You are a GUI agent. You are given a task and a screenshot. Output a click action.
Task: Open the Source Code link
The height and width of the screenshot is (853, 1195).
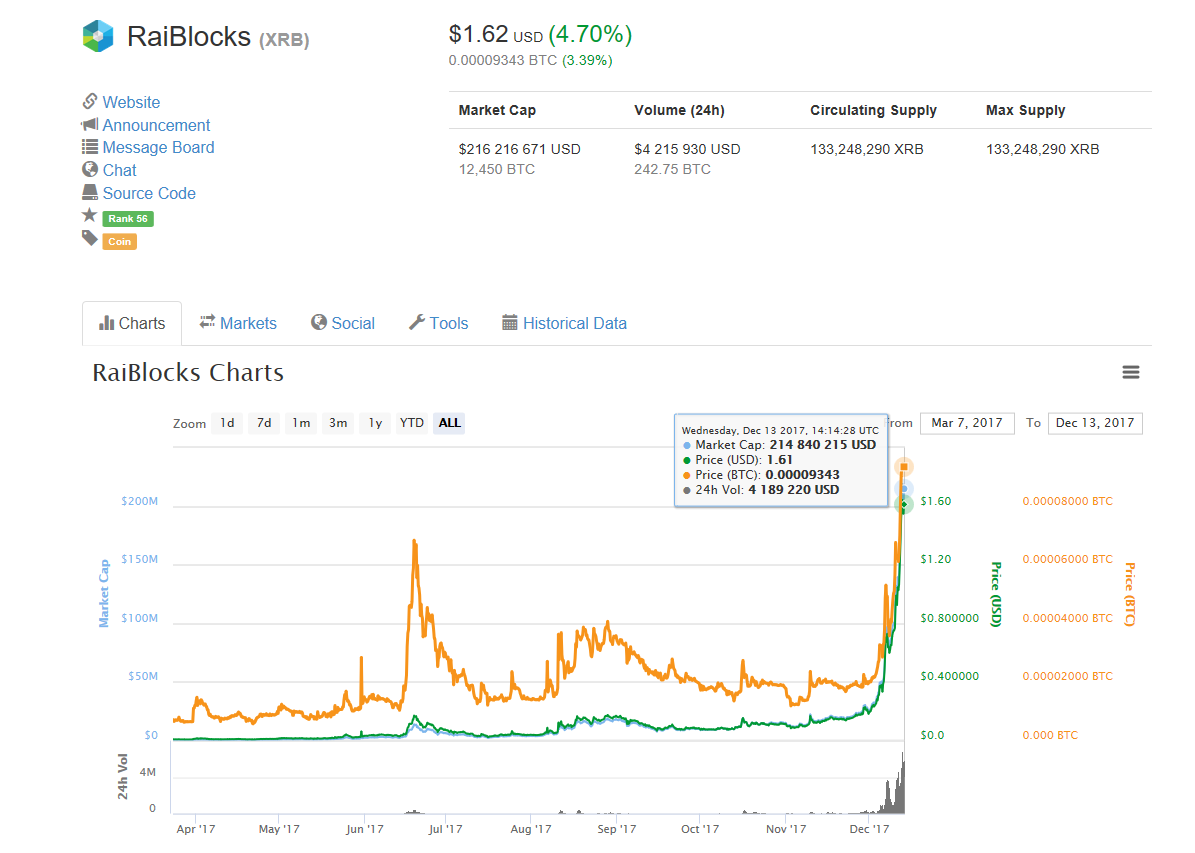click(x=149, y=193)
